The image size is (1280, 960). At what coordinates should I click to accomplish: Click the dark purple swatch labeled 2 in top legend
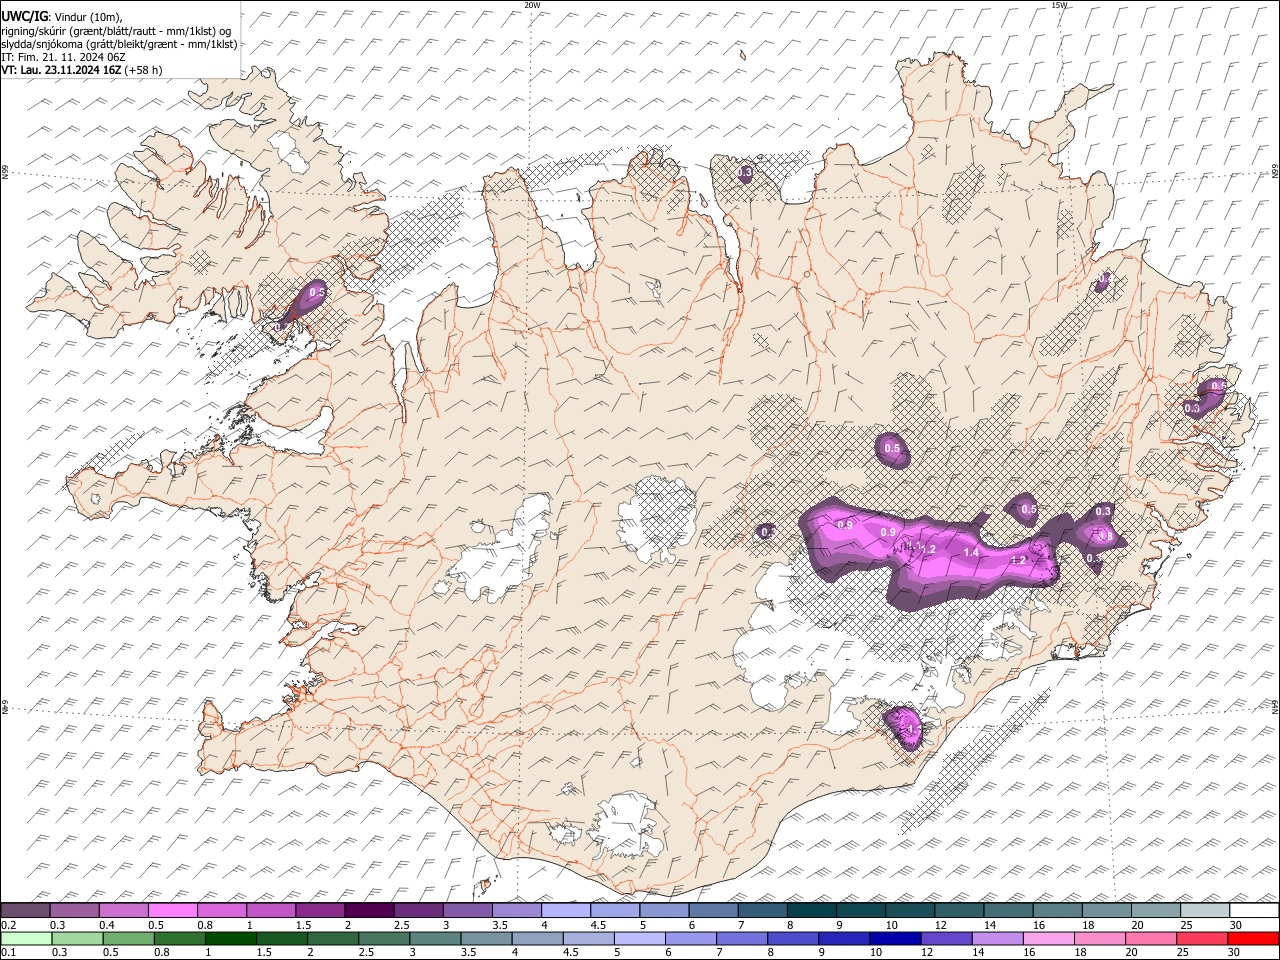click(368, 910)
